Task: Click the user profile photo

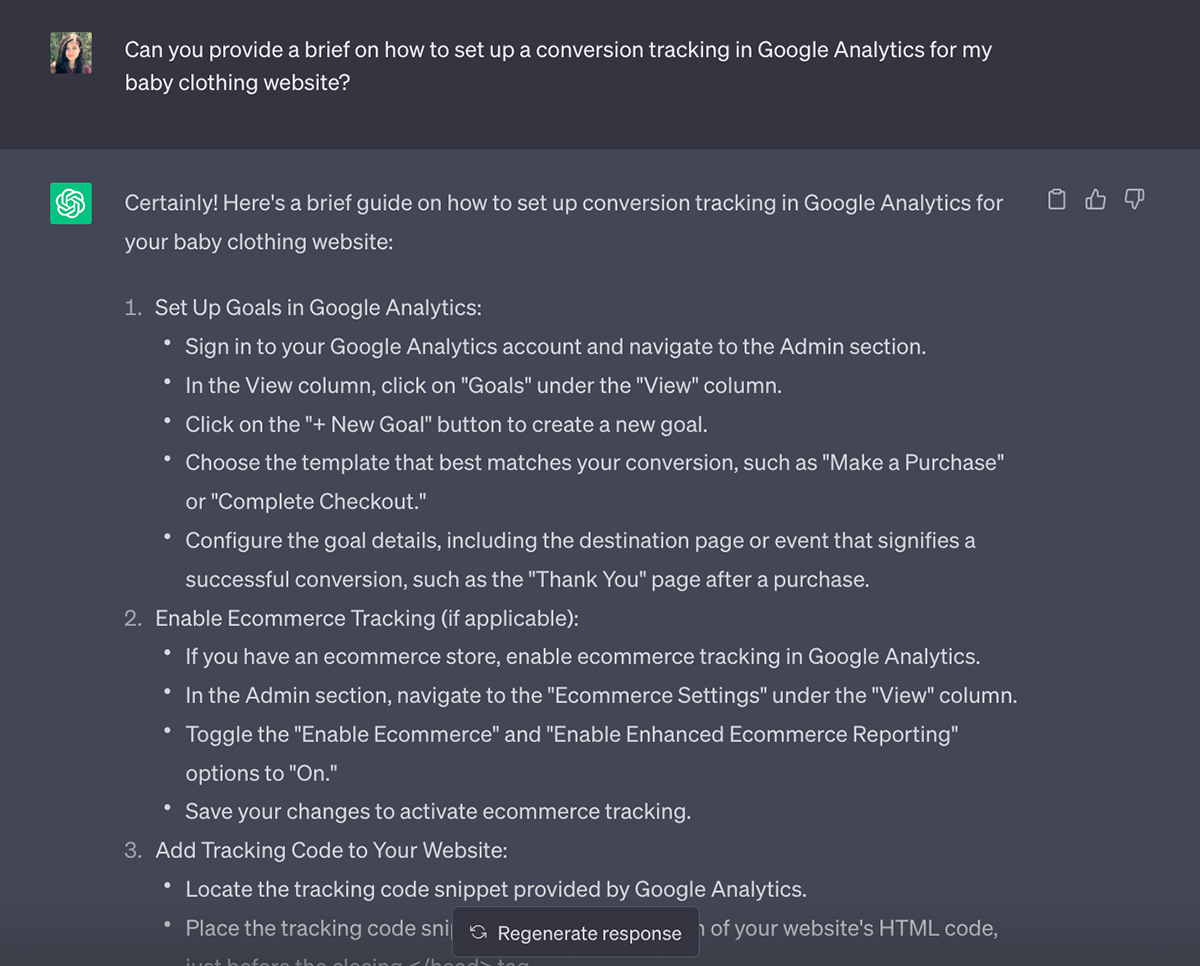Action: 71,53
